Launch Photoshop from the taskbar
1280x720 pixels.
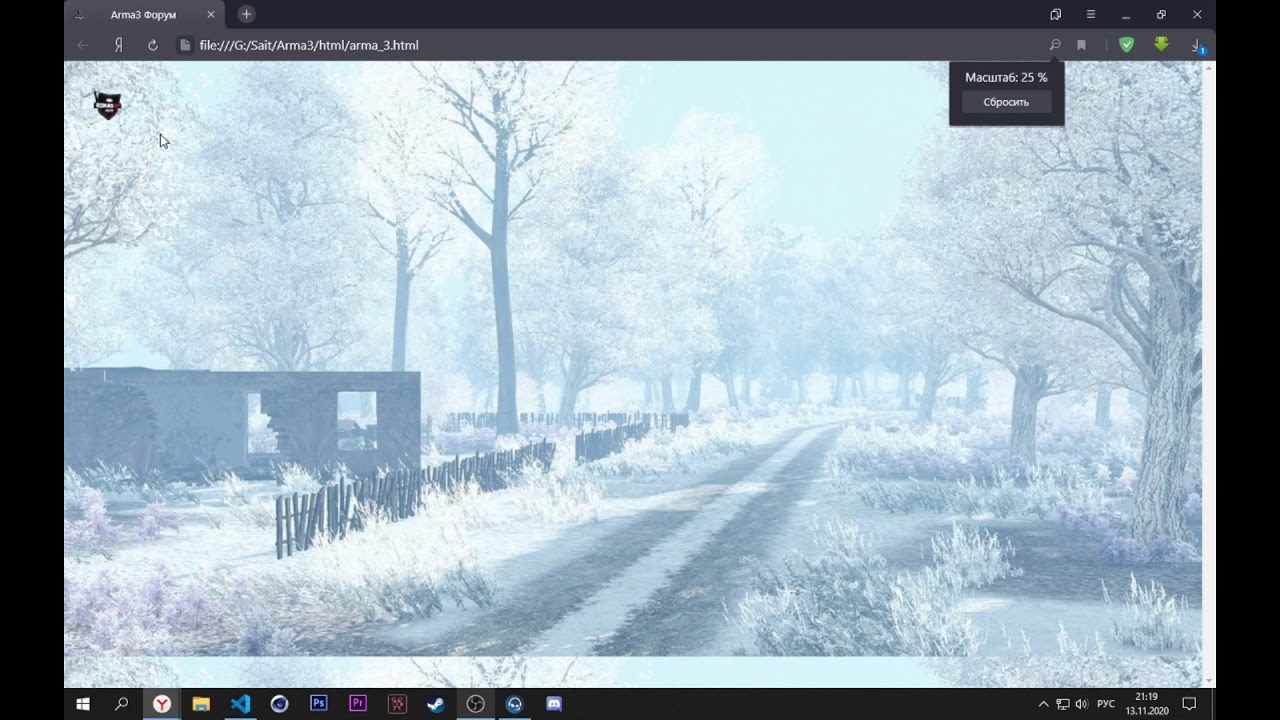point(319,704)
